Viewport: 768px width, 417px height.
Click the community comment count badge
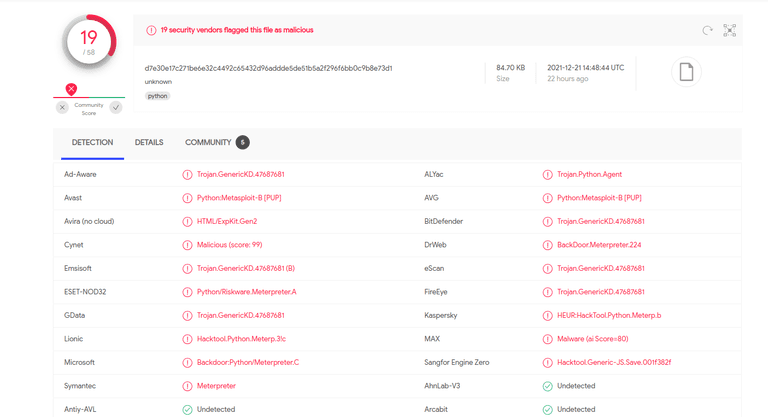pos(242,143)
